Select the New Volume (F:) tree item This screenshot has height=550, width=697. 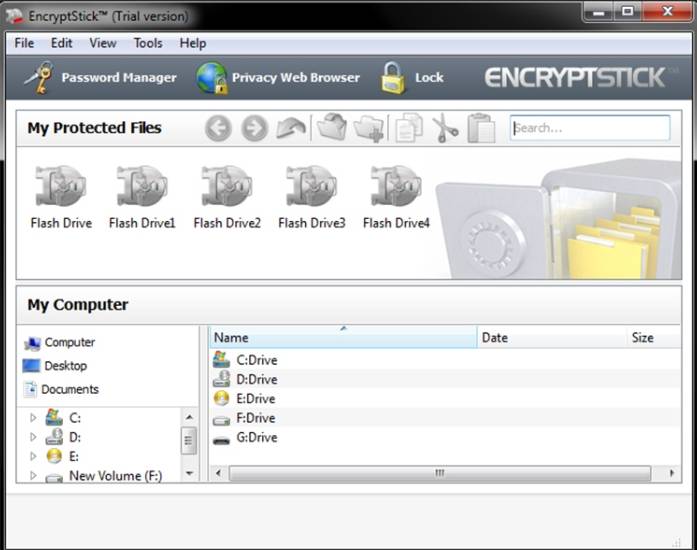[x=104, y=476]
